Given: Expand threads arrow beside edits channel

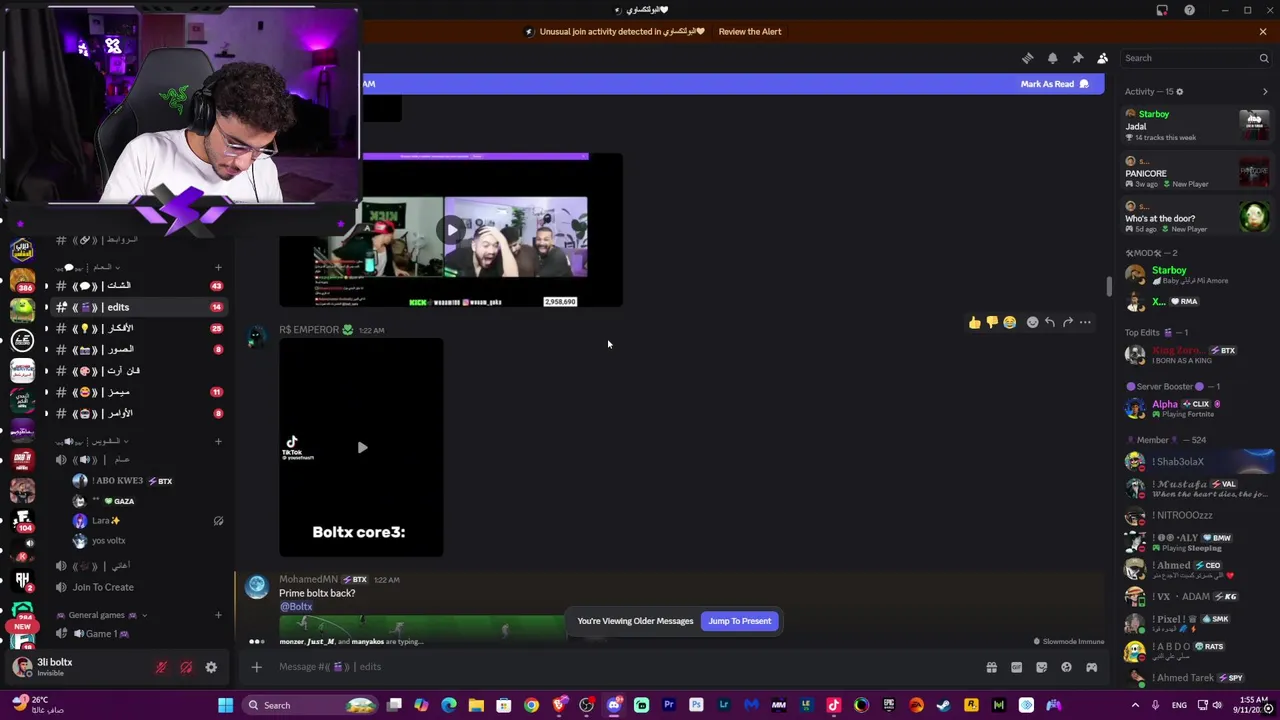Looking at the screenshot, I should pyautogui.click(x=46, y=307).
